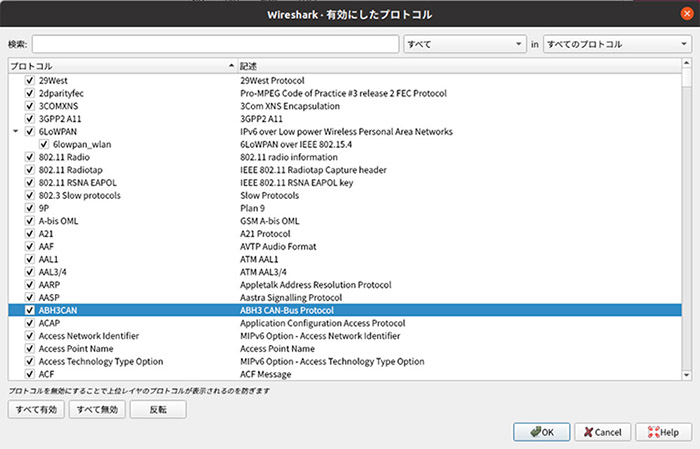The width and height of the screenshot is (700, 449).
Task: Select 'IEEE 802.11 RSNA EAPOL key' text
Action: pyautogui.click(x=296, y=183)
